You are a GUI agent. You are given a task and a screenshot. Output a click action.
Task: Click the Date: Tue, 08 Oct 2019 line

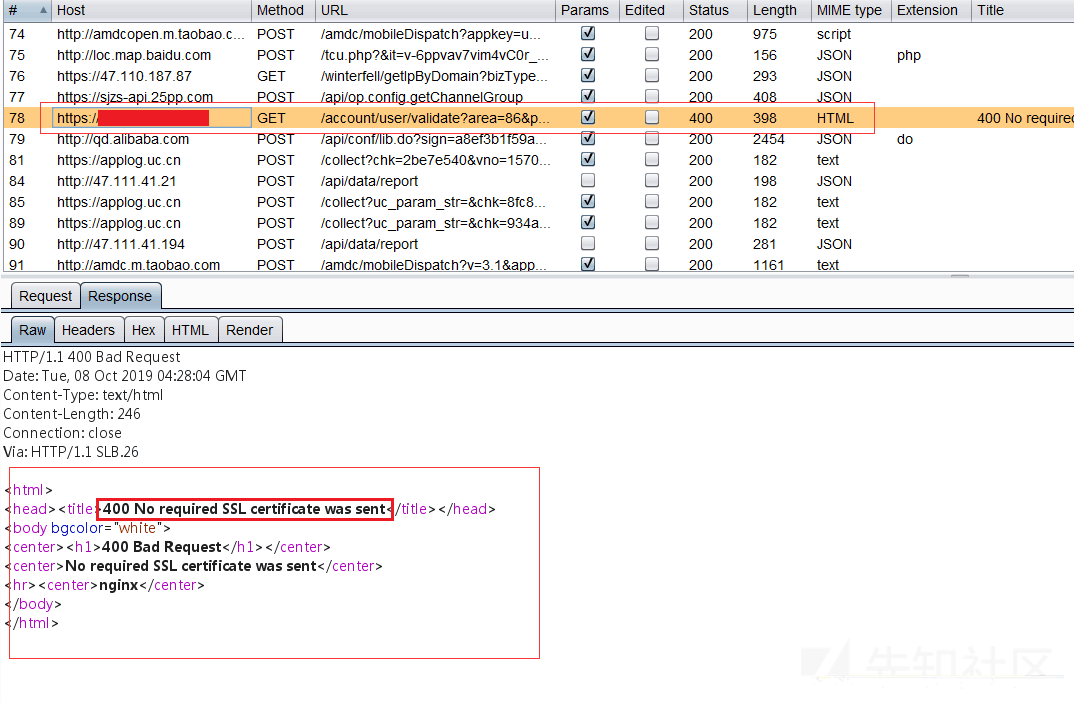(125, 376)
